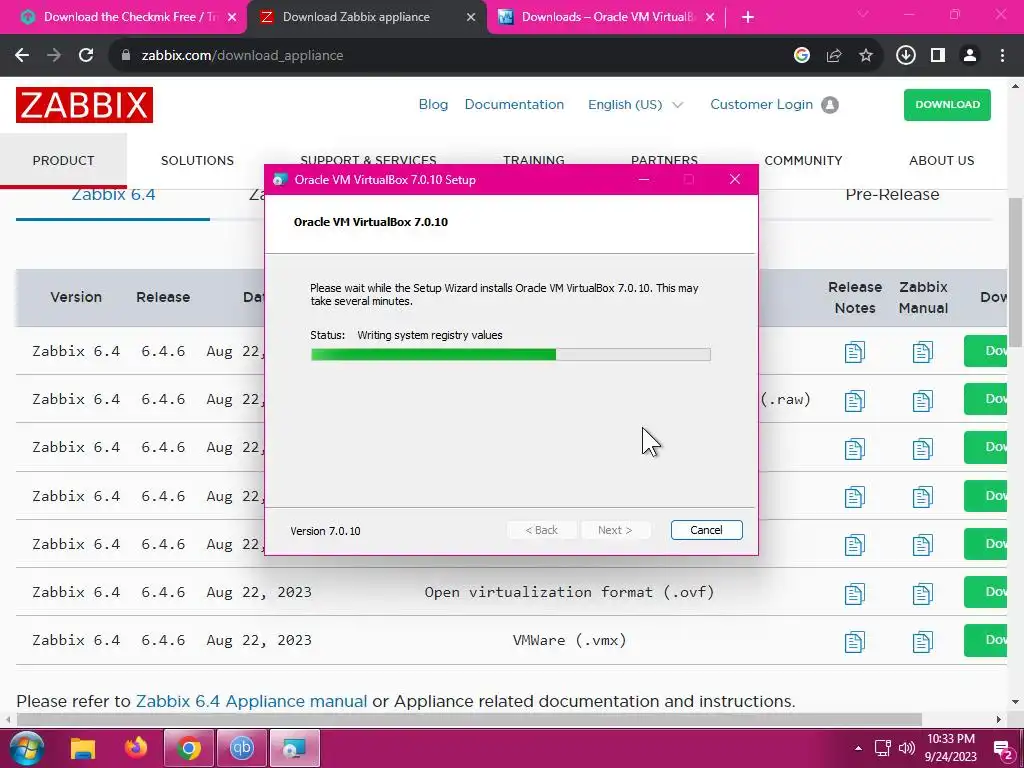Open Zabbix 6.4 Appliance manual link
Screen dimensions: 1024x768
pos(251,701)
